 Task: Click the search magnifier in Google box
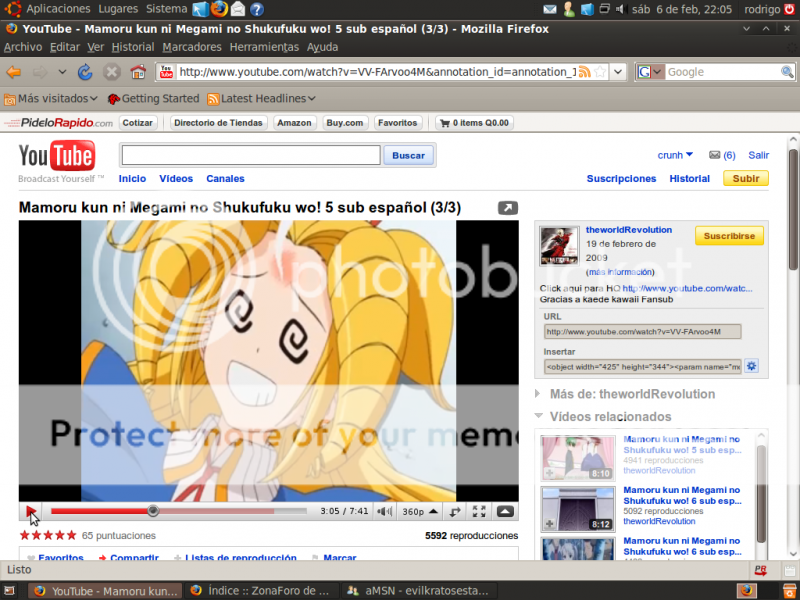pyautogui.click(x=787, y=72)
